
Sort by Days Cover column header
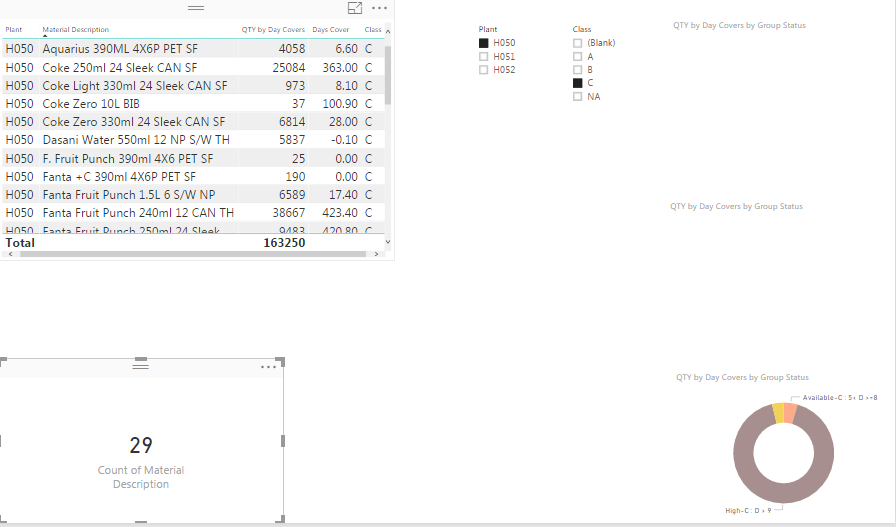330,30
